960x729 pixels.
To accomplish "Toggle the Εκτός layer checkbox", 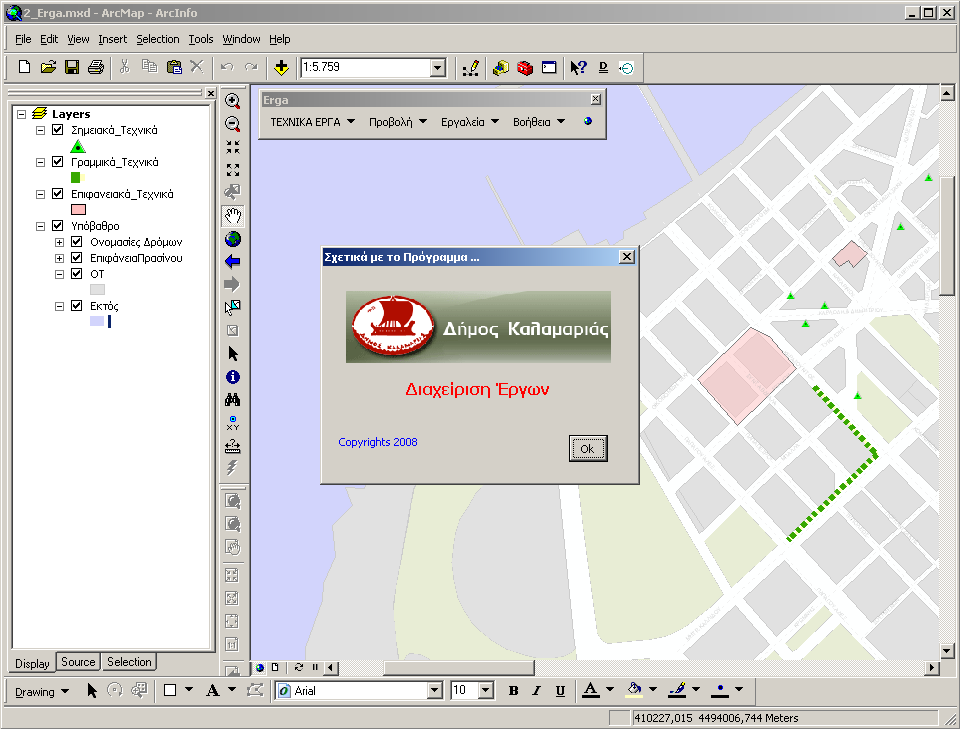I will [x=77, y=305].
